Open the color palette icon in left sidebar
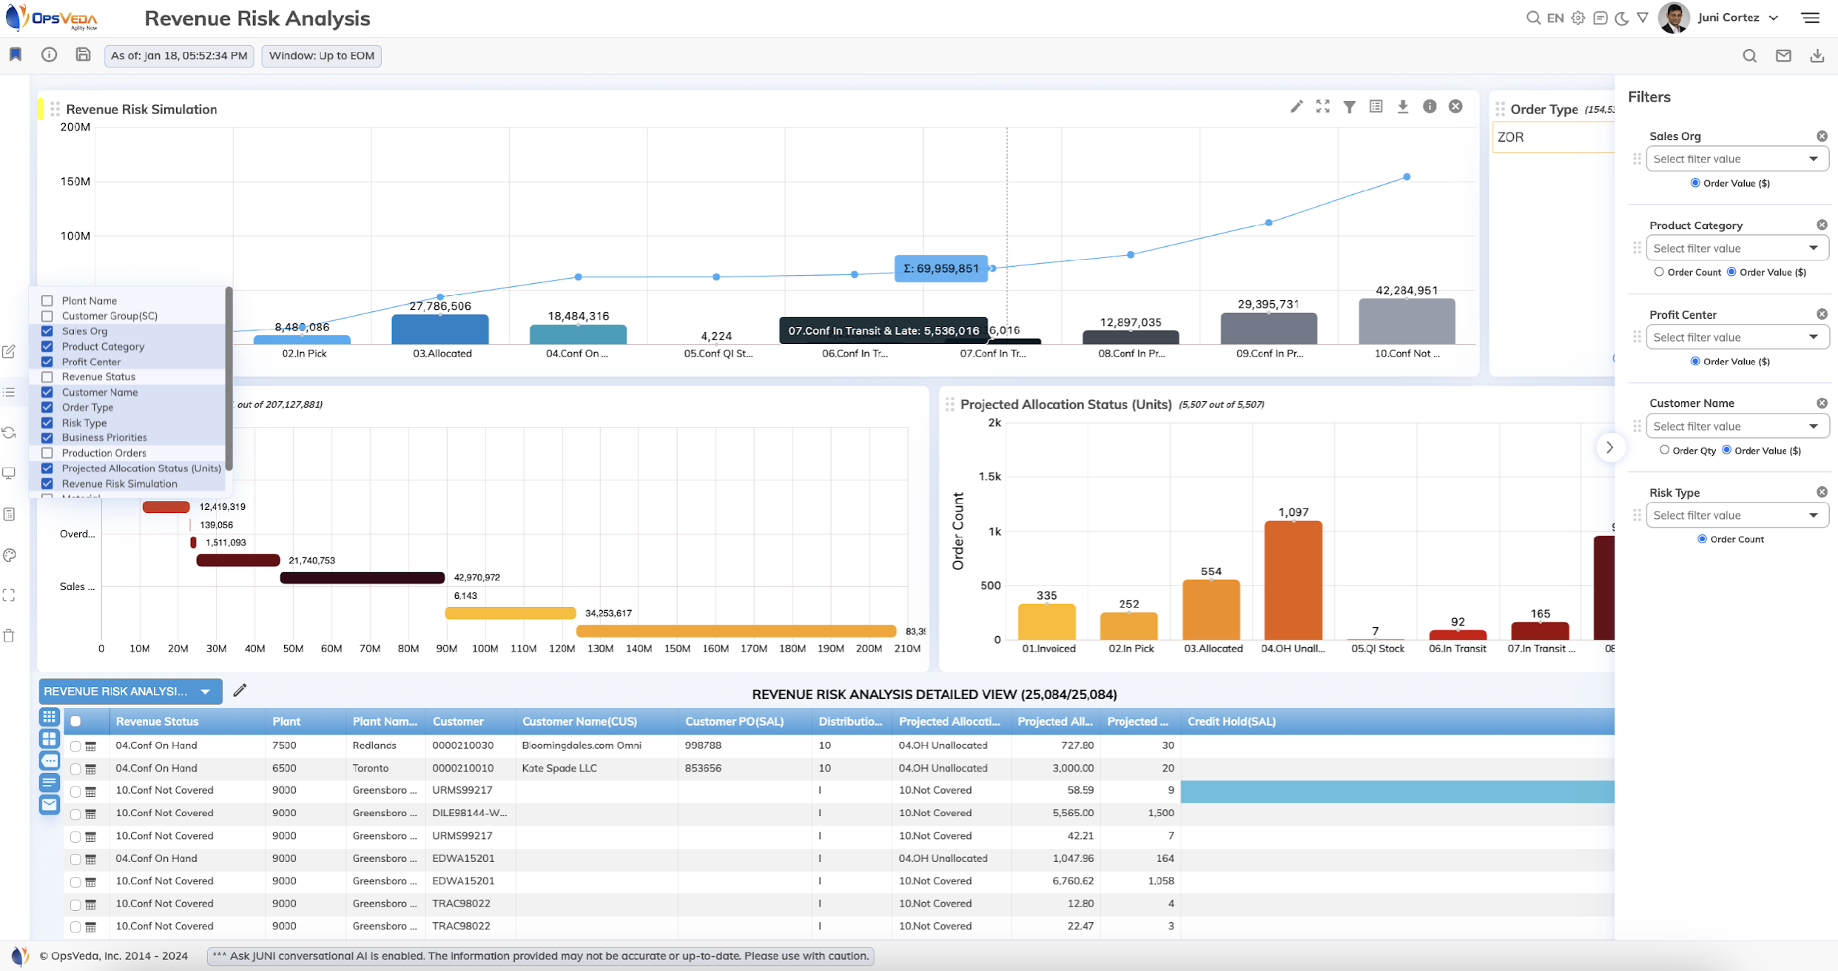Screen dimensions: 1838x971 pyautogui.click(x=9, y=555)
